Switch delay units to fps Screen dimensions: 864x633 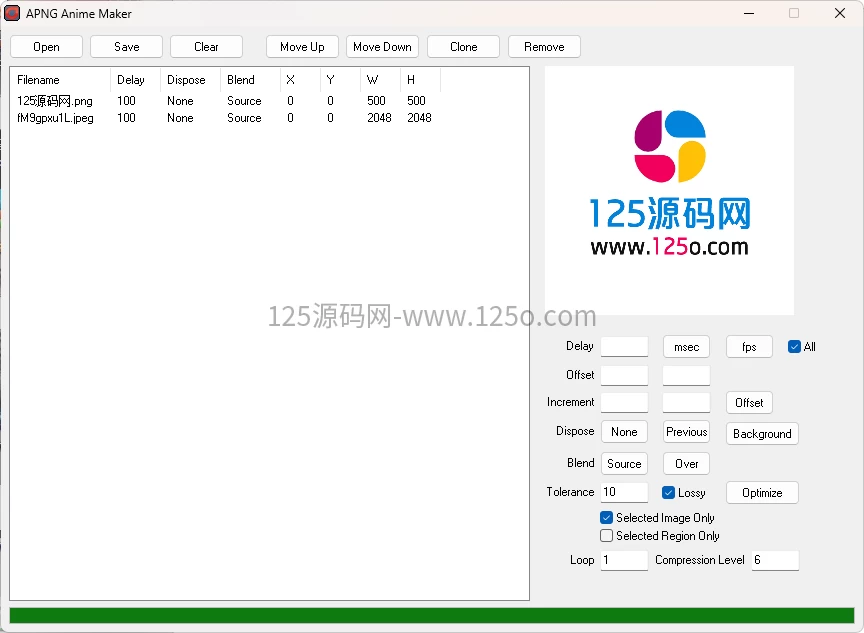click(x=749, y=346)
